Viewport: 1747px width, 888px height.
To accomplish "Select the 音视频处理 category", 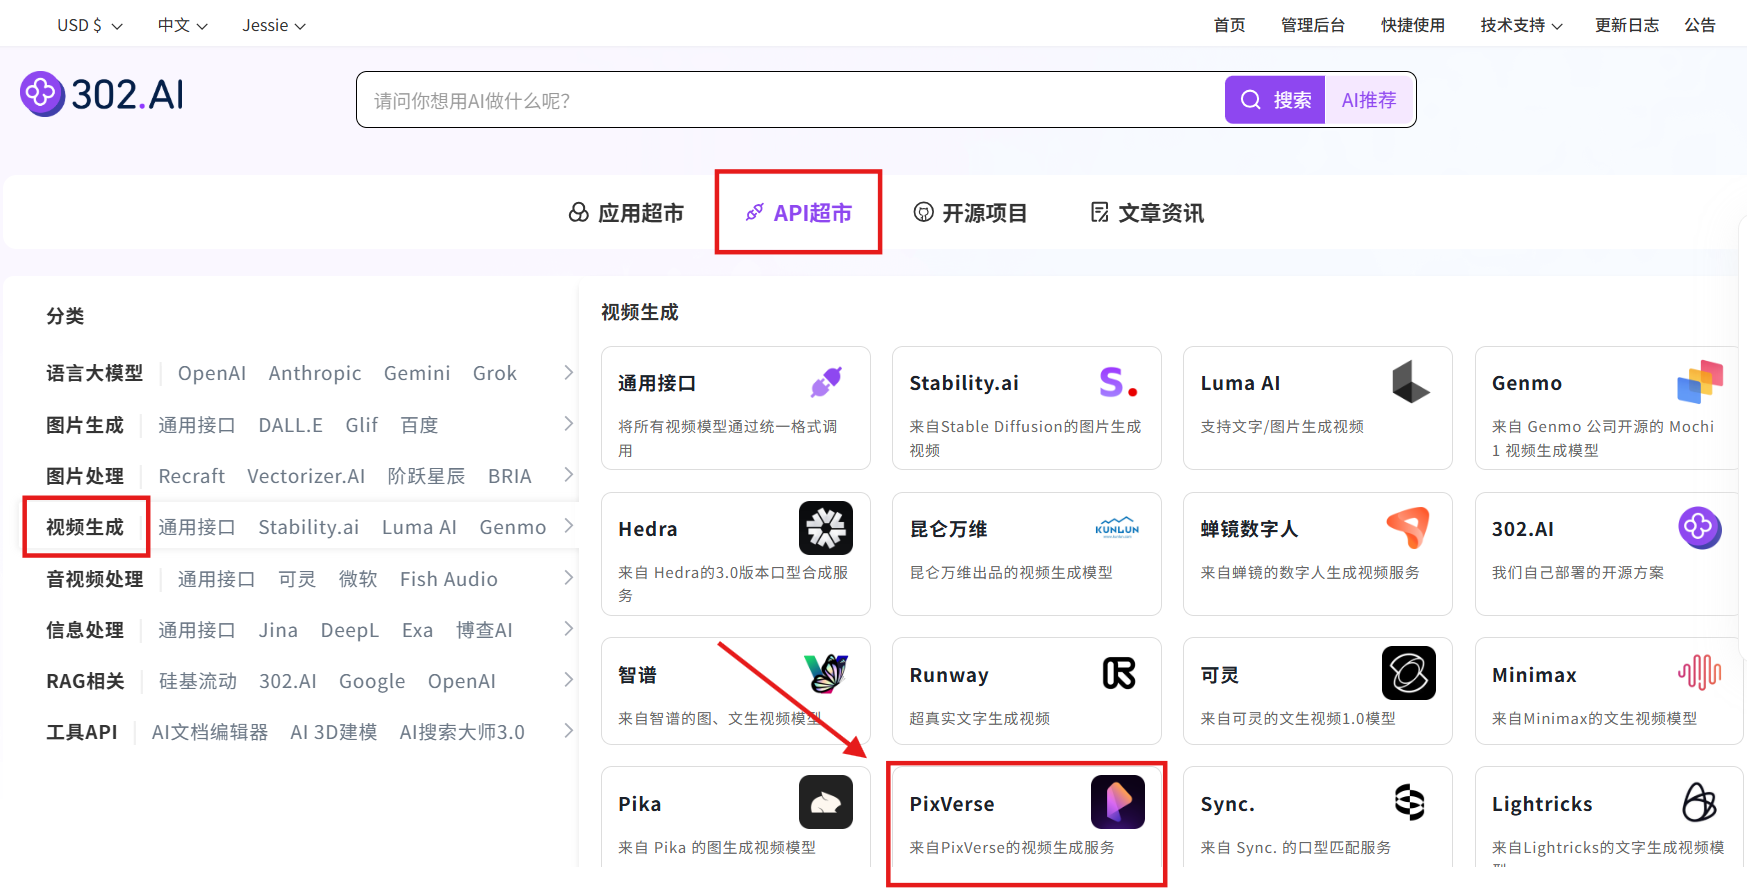I will click(94, 579).
